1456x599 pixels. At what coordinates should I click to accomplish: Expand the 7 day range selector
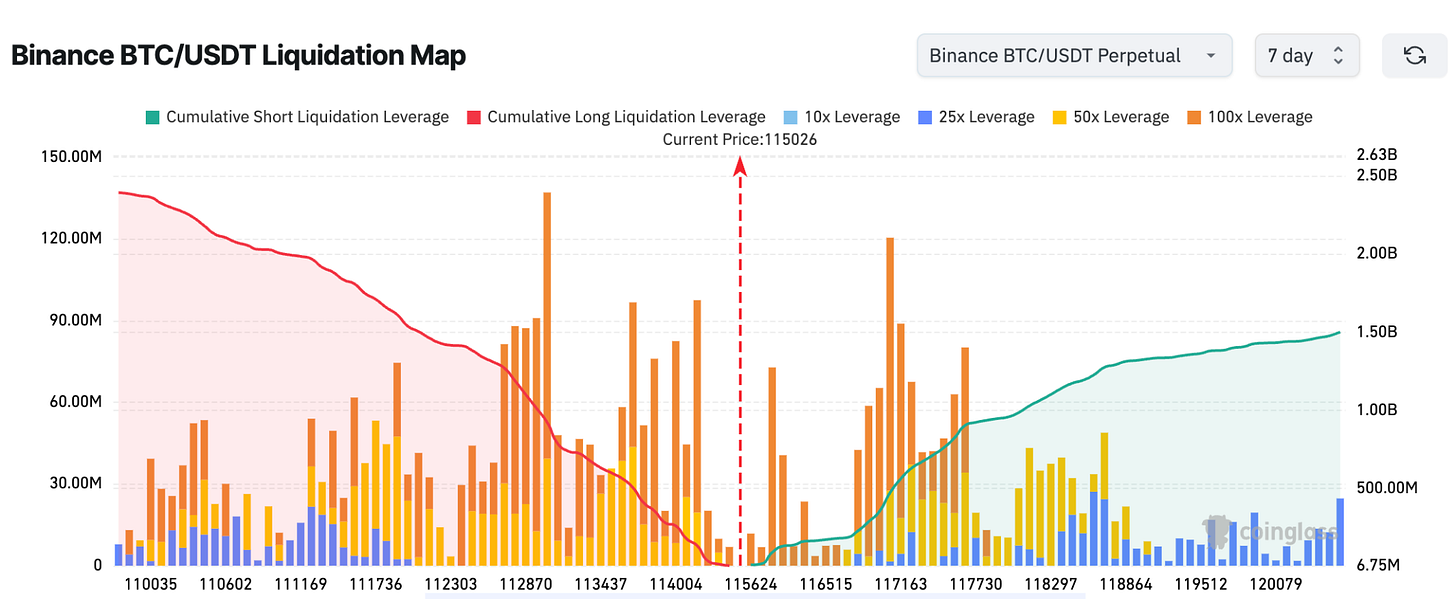(1307, 56)
